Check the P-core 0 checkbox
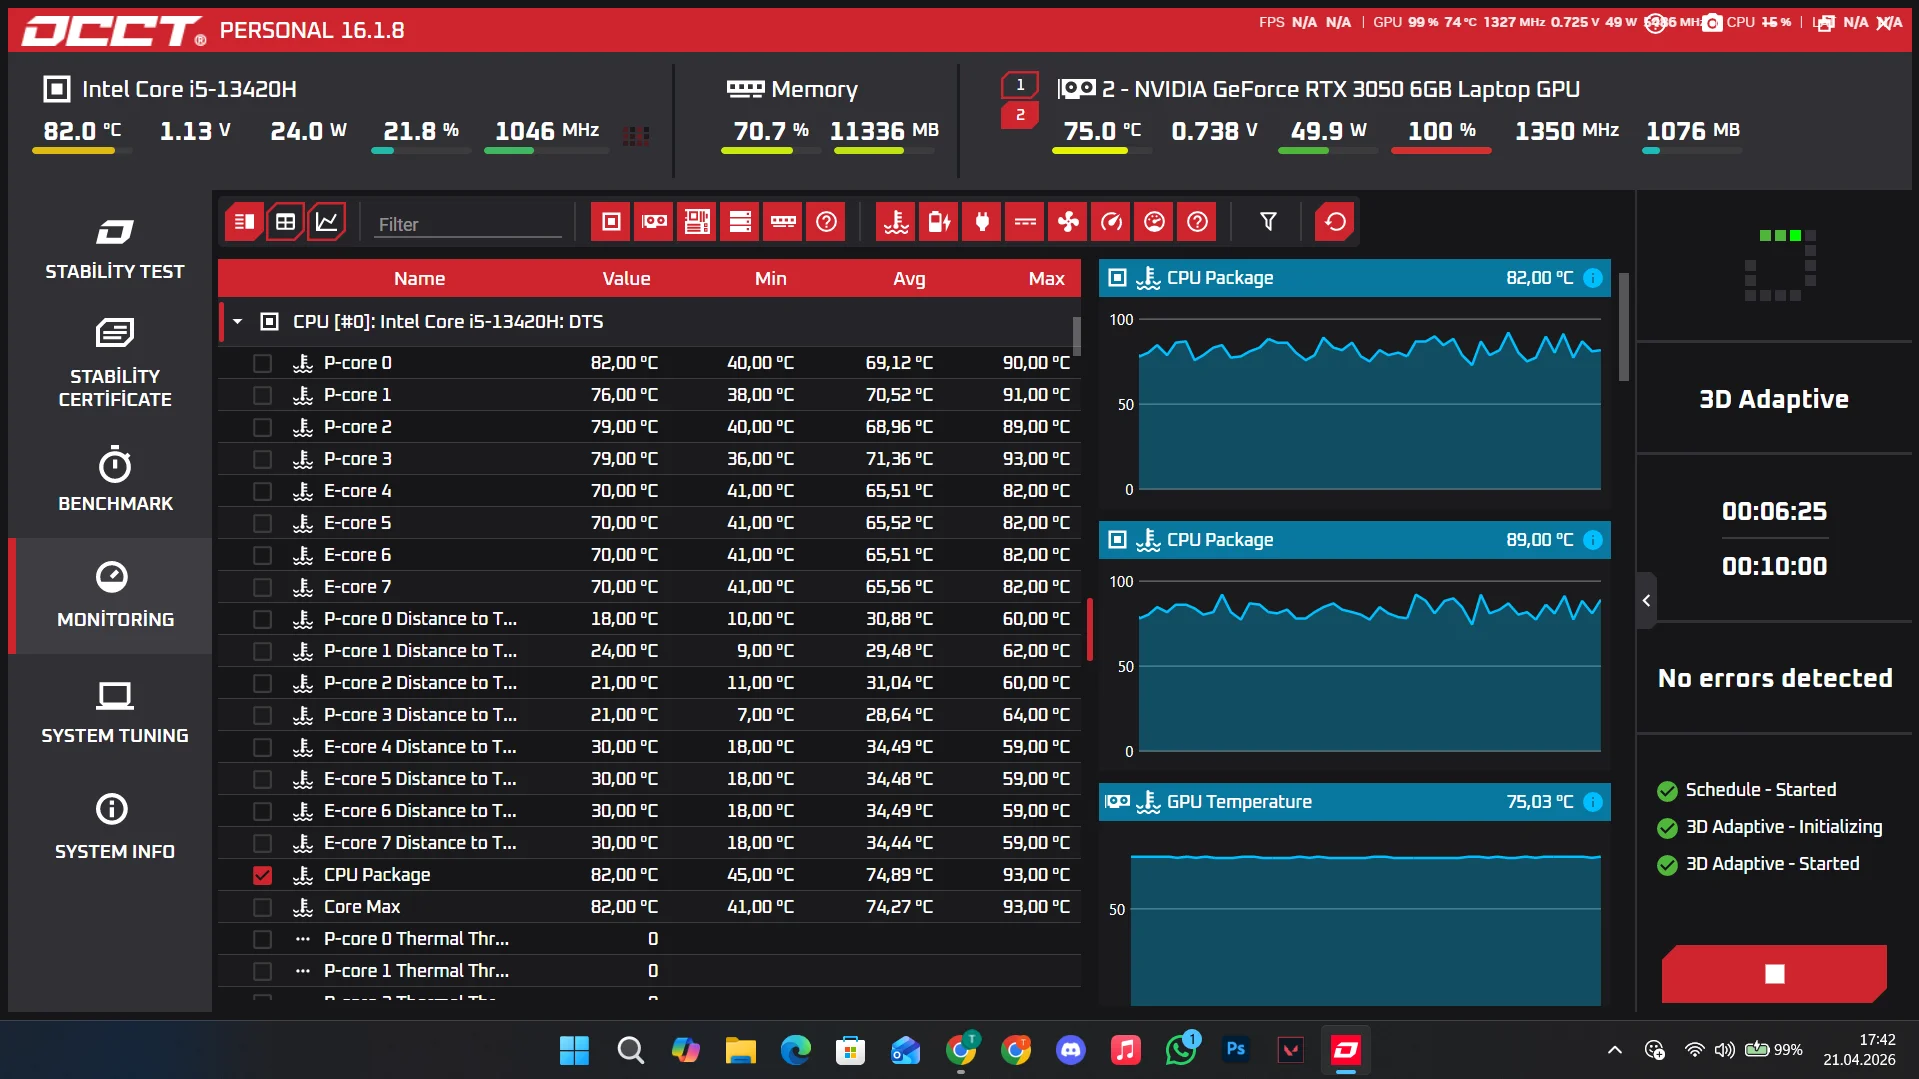 click(262, 363)
